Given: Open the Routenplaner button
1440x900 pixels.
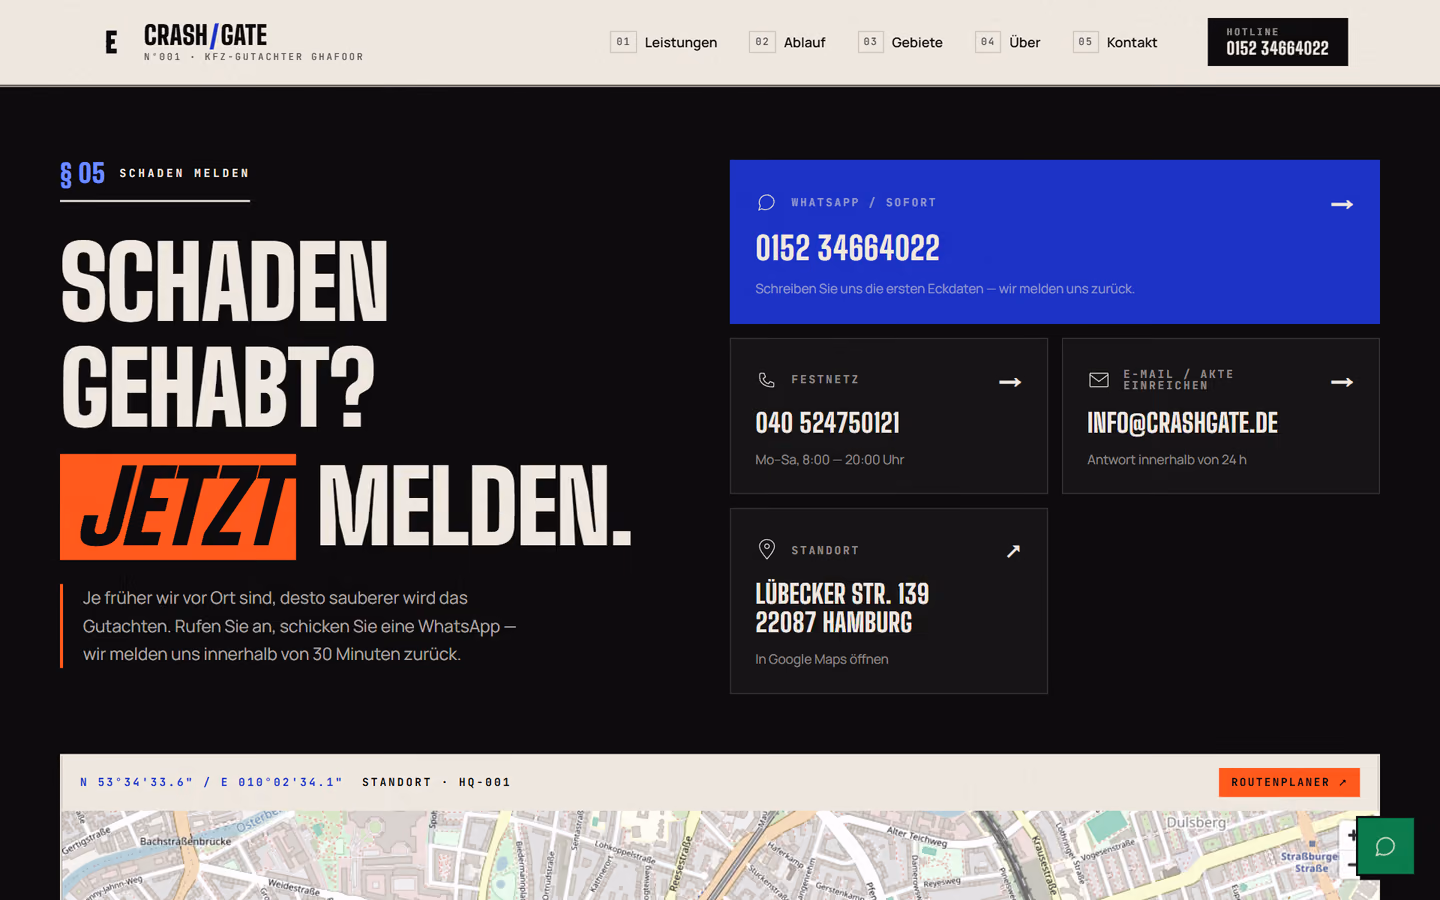Looking at the screenshot, I should coord(1289,782).
